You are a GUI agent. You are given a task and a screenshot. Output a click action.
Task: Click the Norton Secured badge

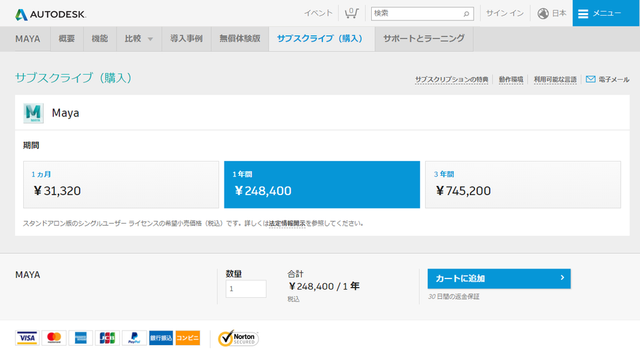(238, 338)
